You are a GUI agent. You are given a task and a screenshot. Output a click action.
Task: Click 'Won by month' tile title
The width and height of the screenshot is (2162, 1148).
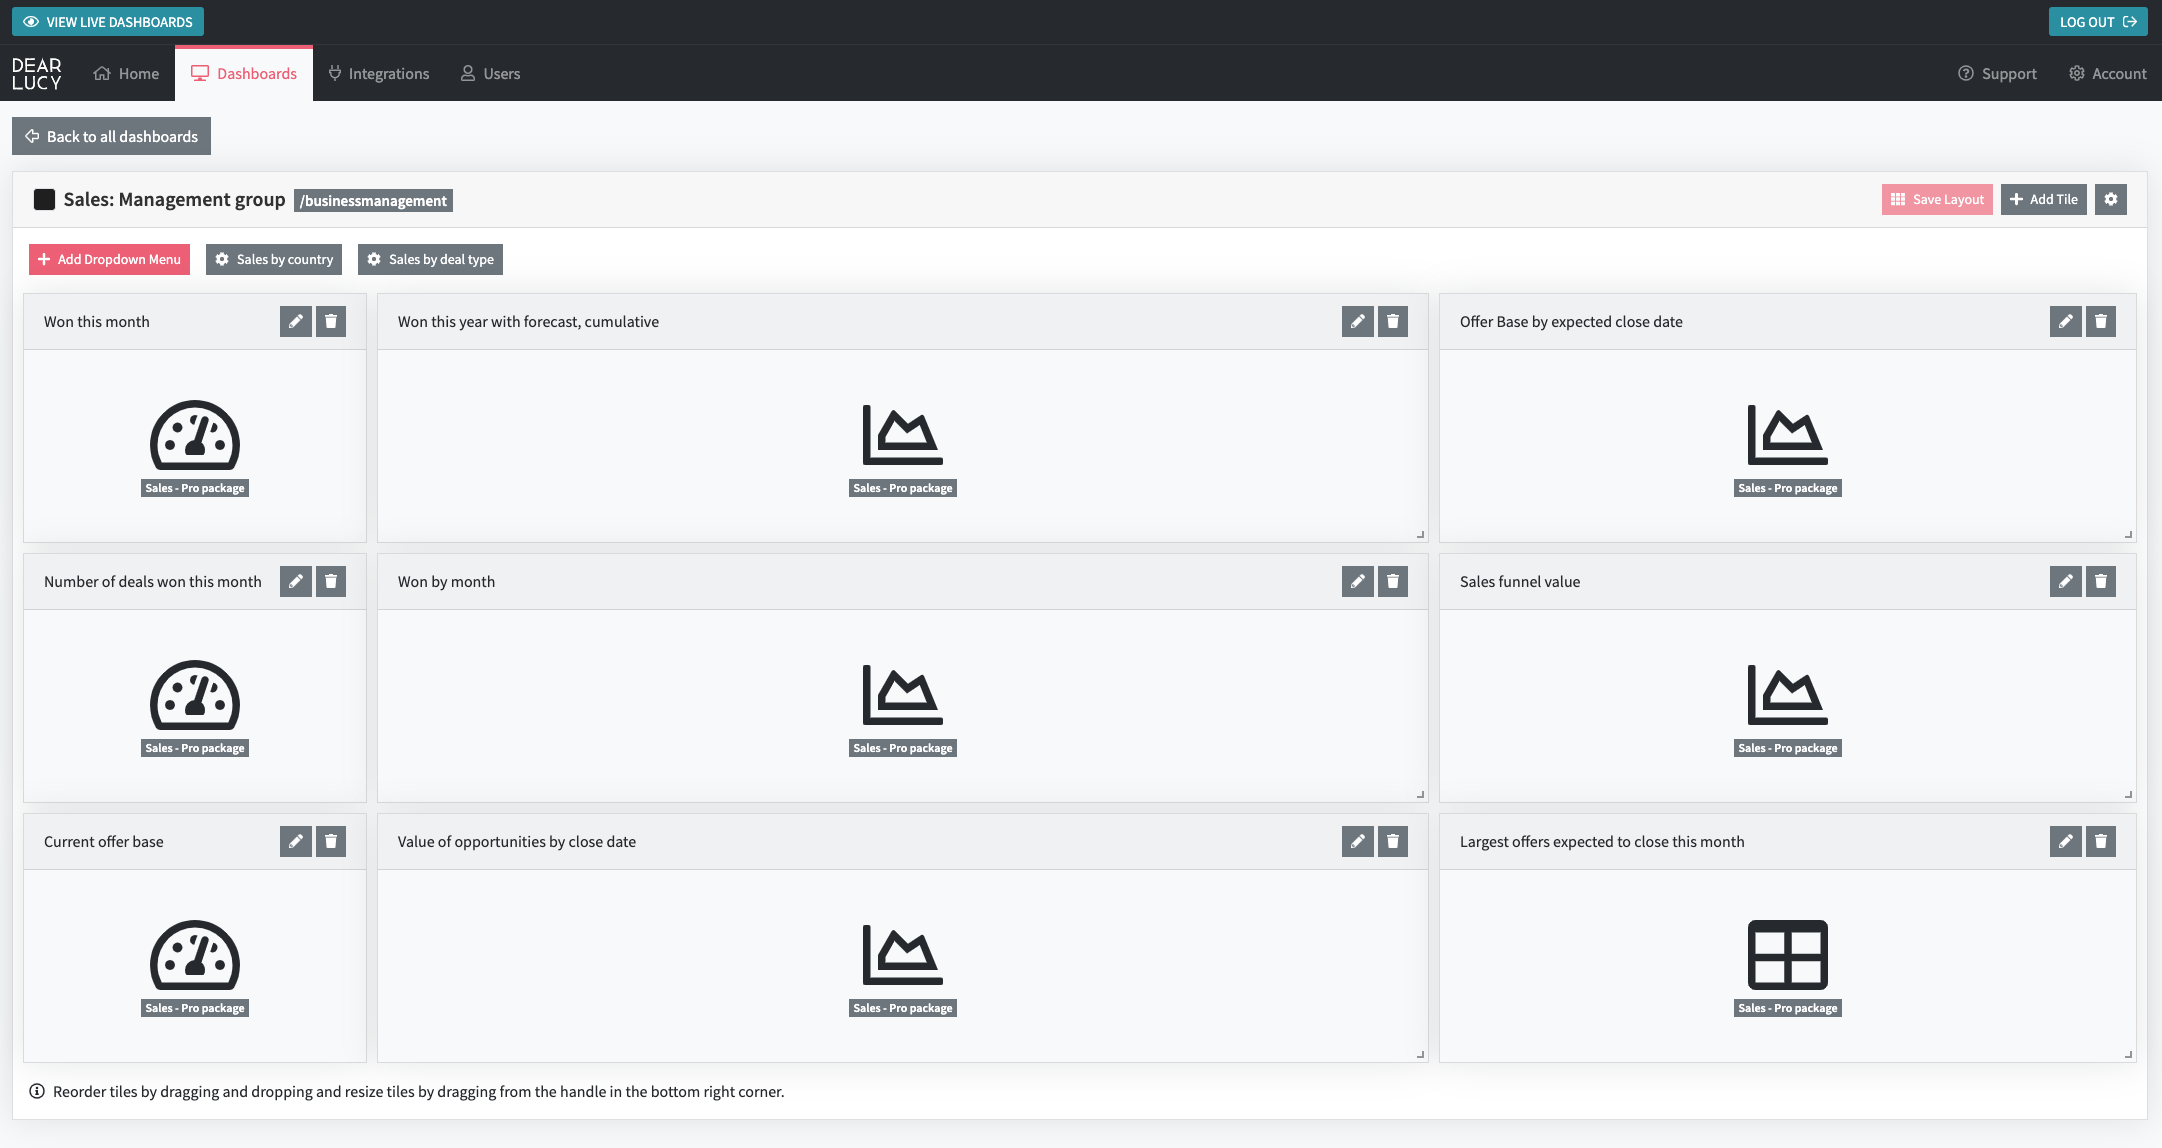[x=446, y=581]
